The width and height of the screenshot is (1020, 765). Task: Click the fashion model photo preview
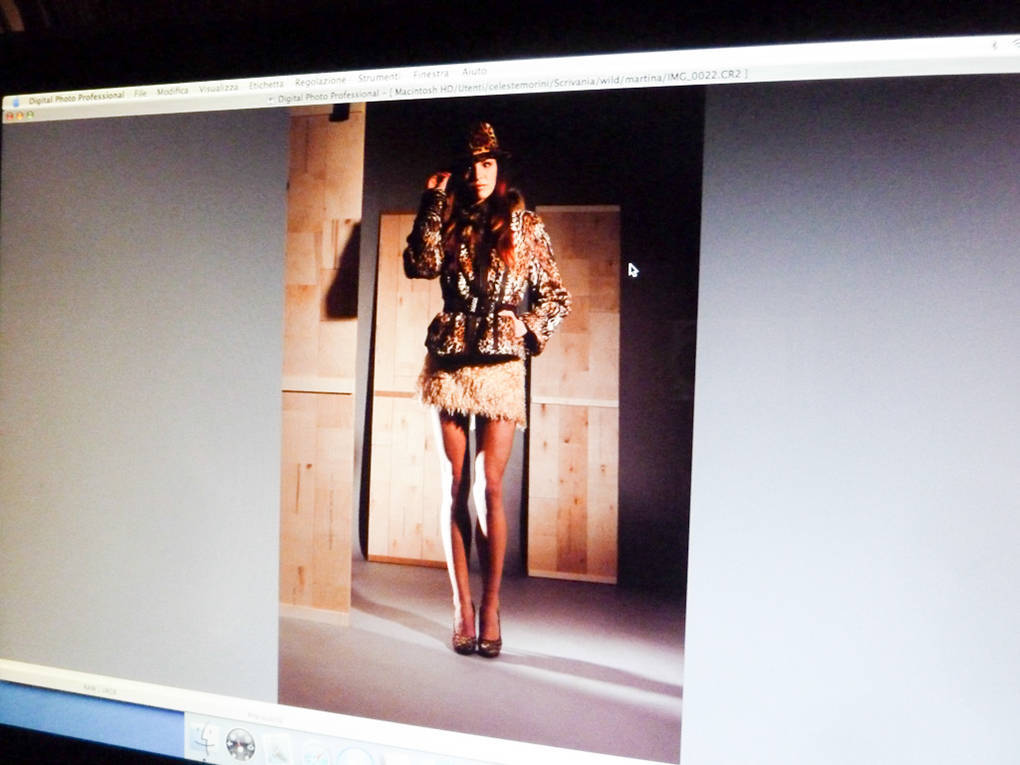pos(480,400)
